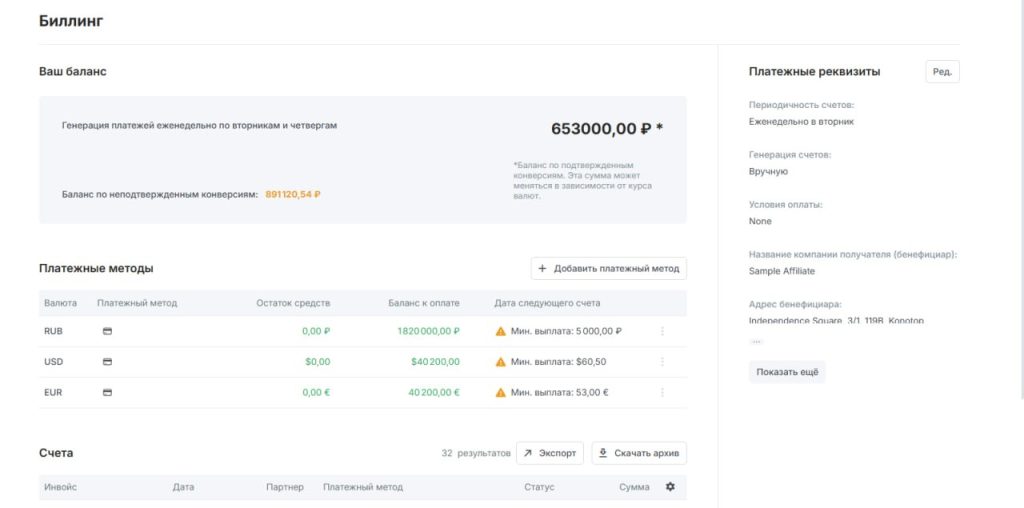This screenshot has width=1024, height=508.
Task: Click Sample Affiliate company name
Action: pyautogui.click(x=782, y=271)
